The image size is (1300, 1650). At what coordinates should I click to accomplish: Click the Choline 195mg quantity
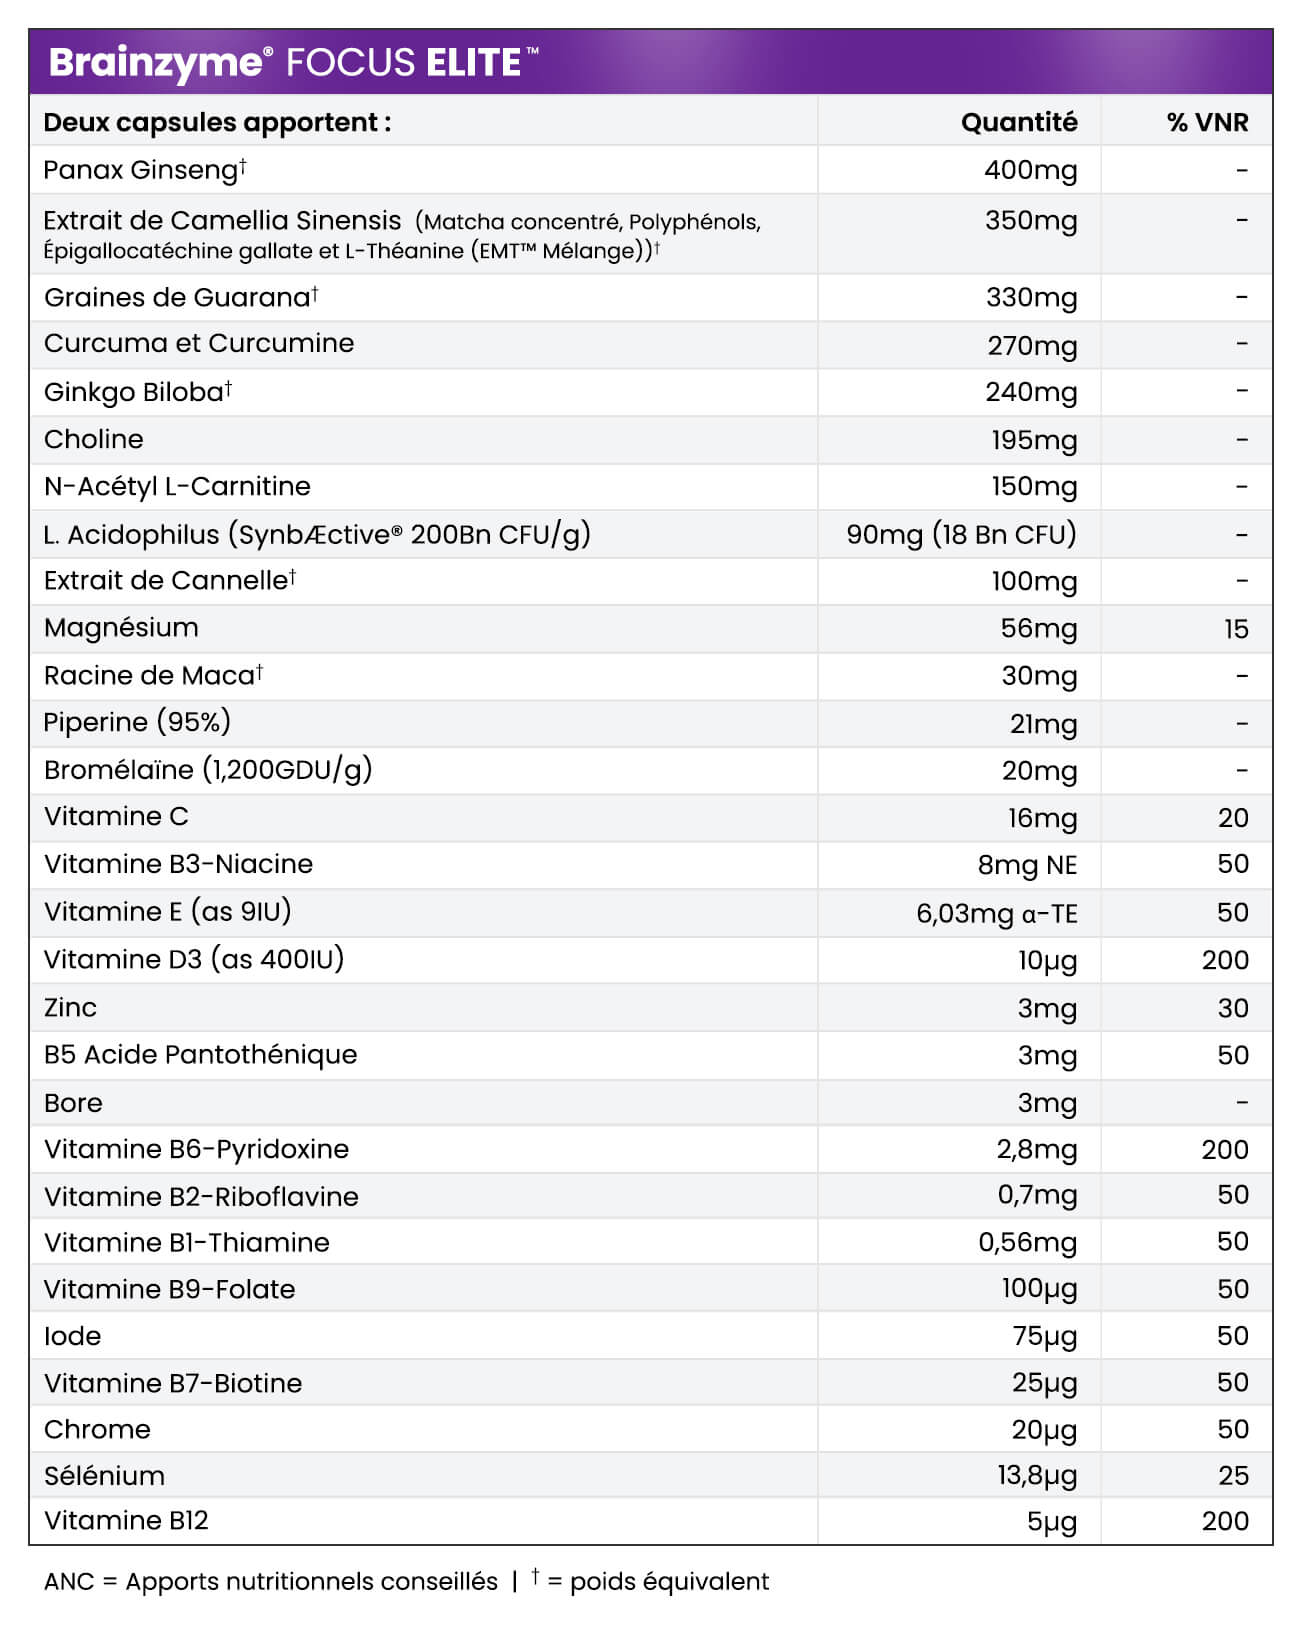pyautogui.click(x=1034, y=440)
